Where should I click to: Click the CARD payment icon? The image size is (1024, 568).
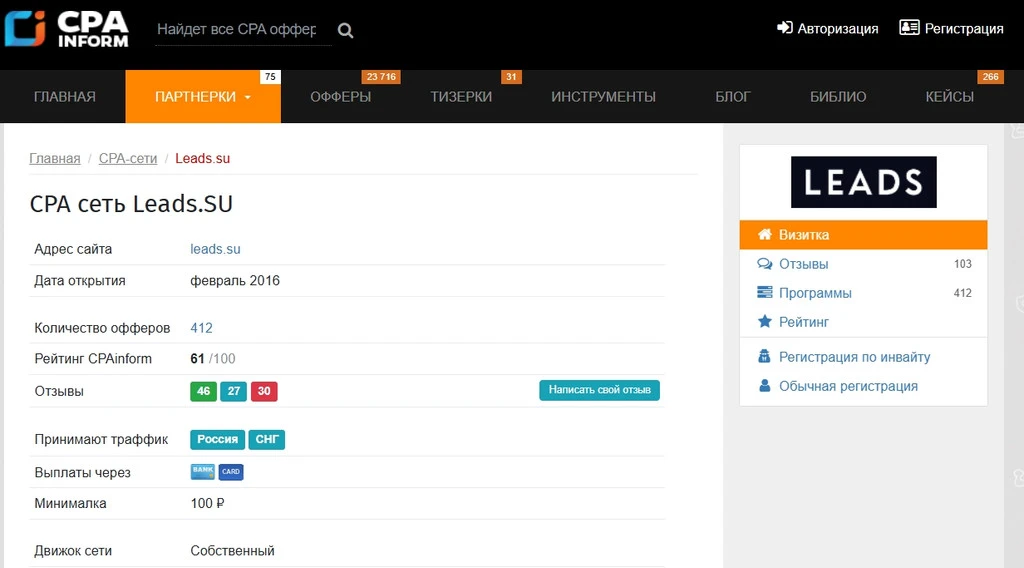point(231,471)
